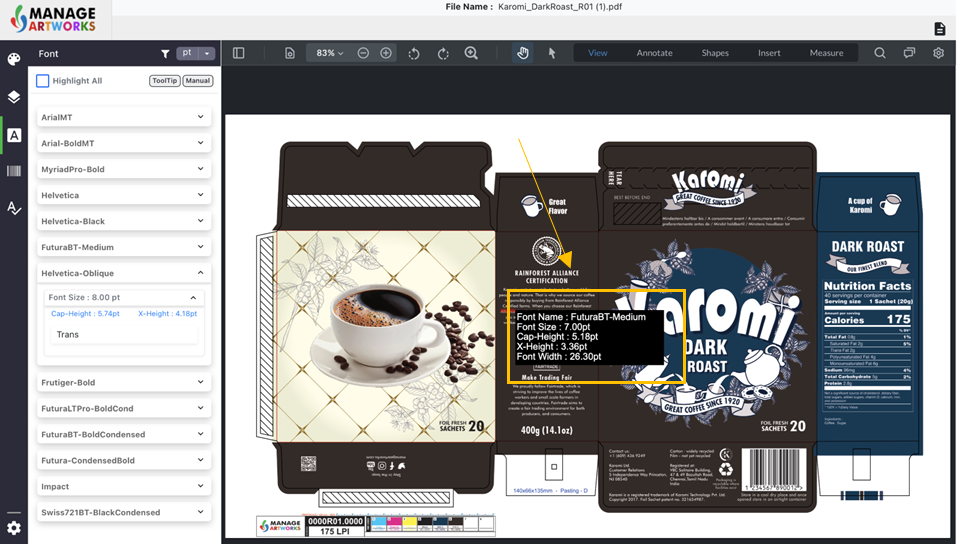Select the arrow pointer tool

tap(552, 53)
